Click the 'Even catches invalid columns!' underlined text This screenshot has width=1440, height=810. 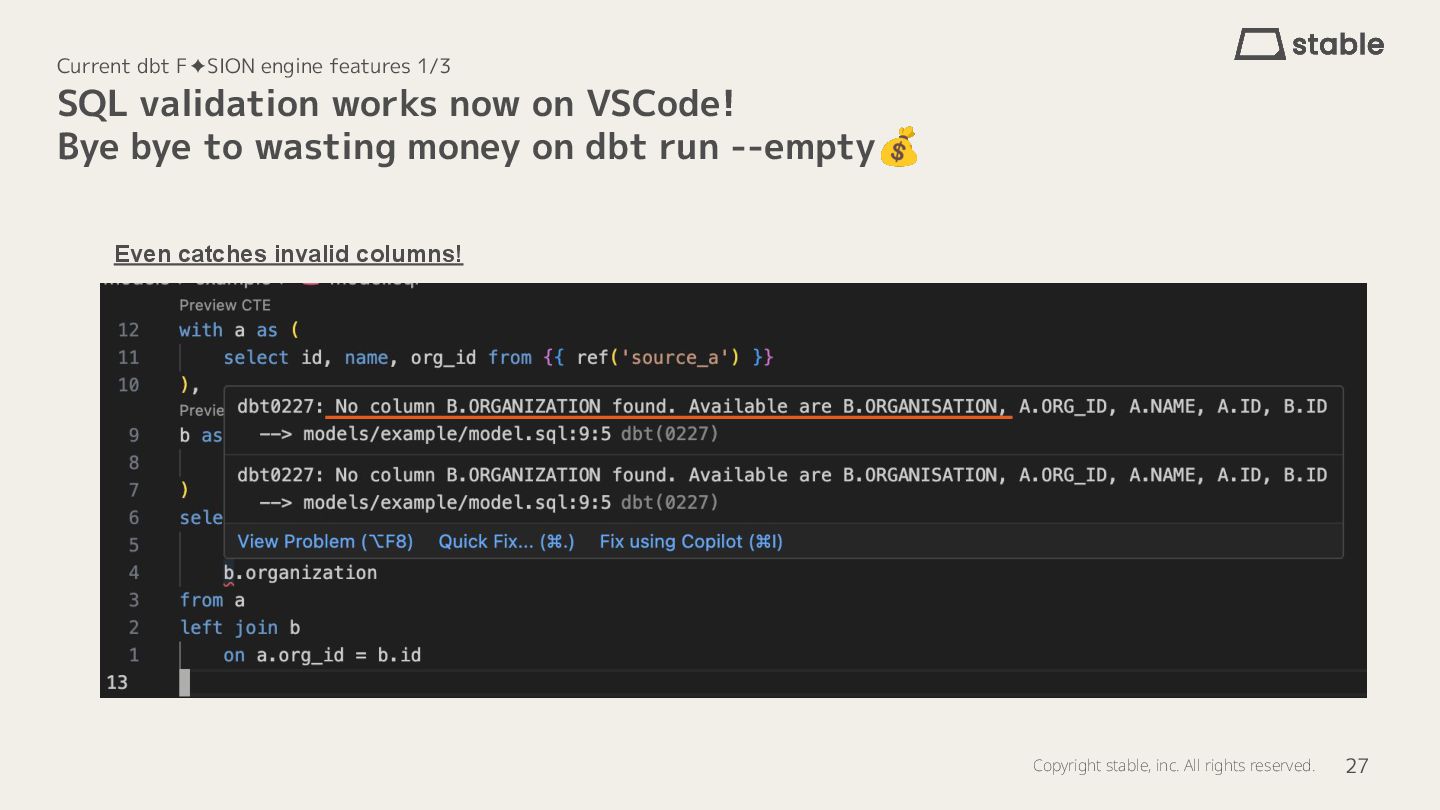(x=289, y=254)
